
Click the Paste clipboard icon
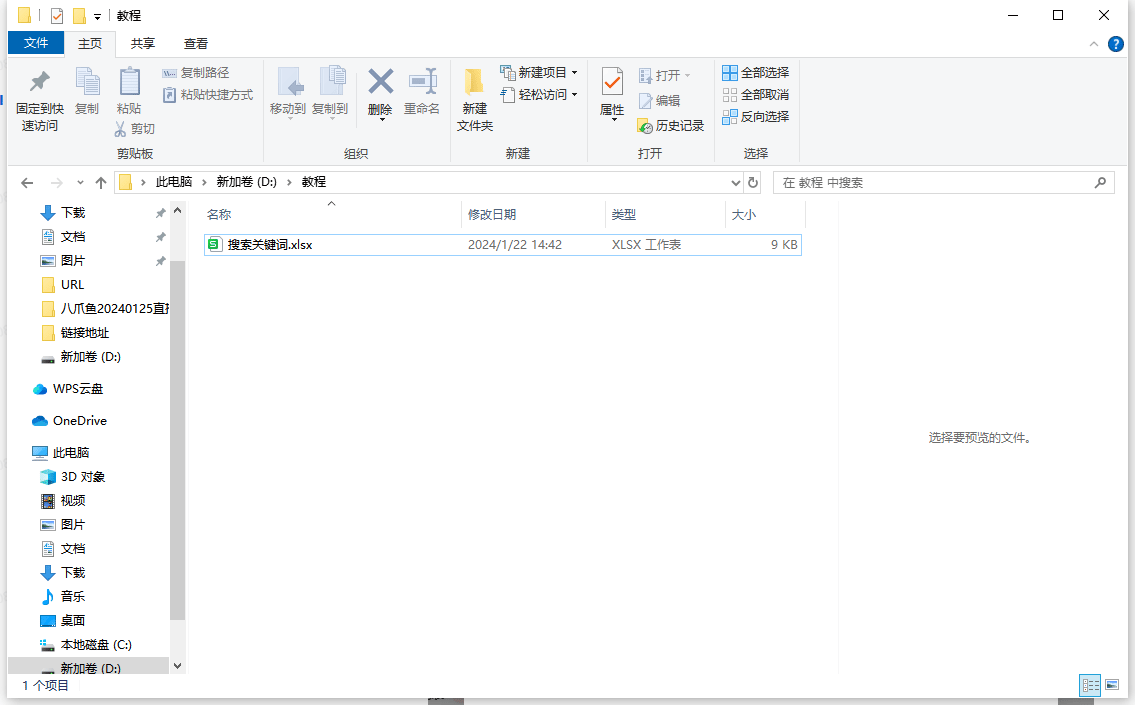[129, 81]
